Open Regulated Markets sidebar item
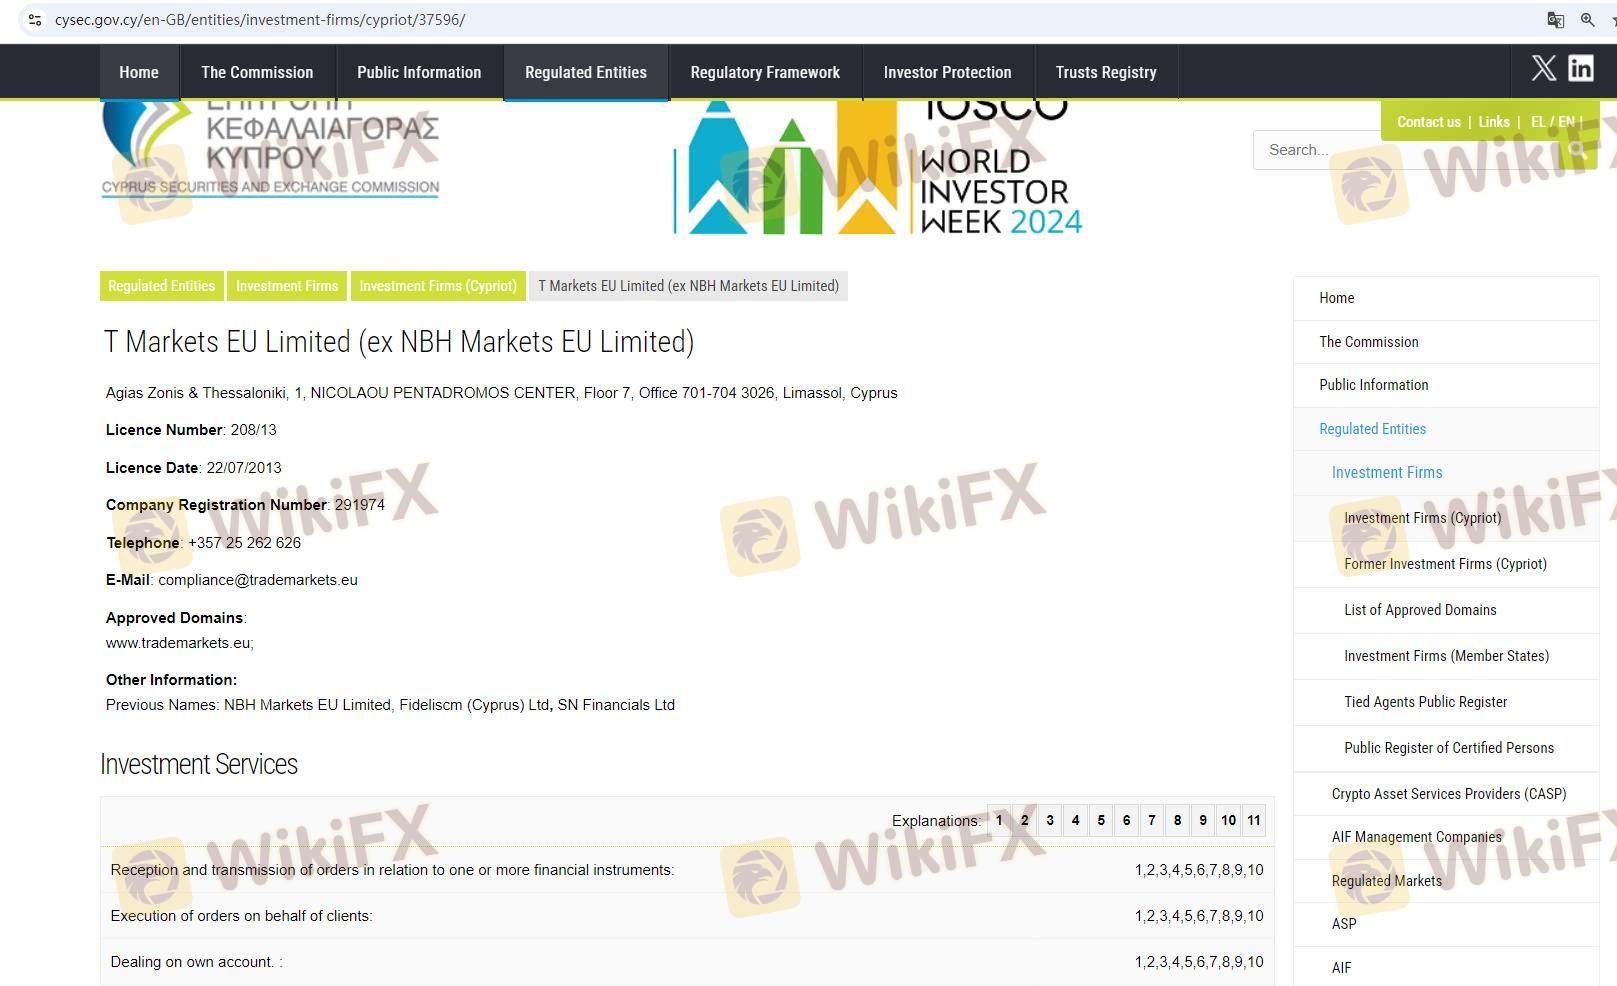Screen dimensions: 1617x986 pyautogui.click(x=1446, y=881)
